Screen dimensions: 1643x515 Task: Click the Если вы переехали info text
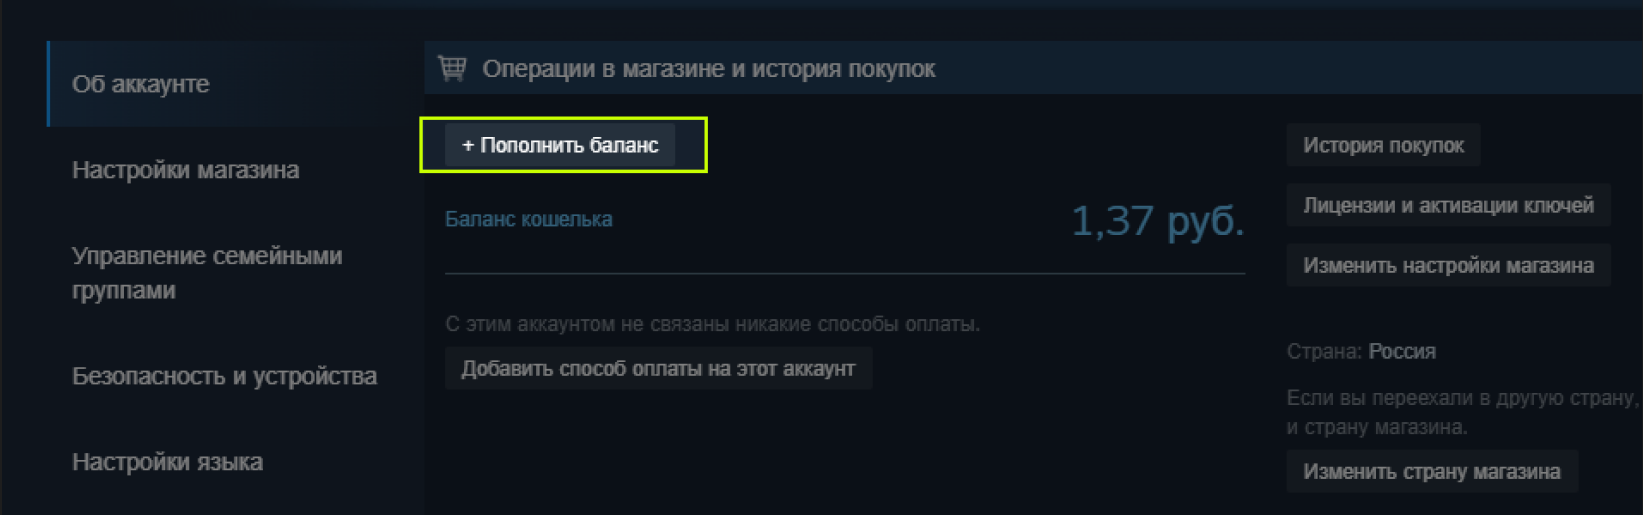tap(1462, 412)
